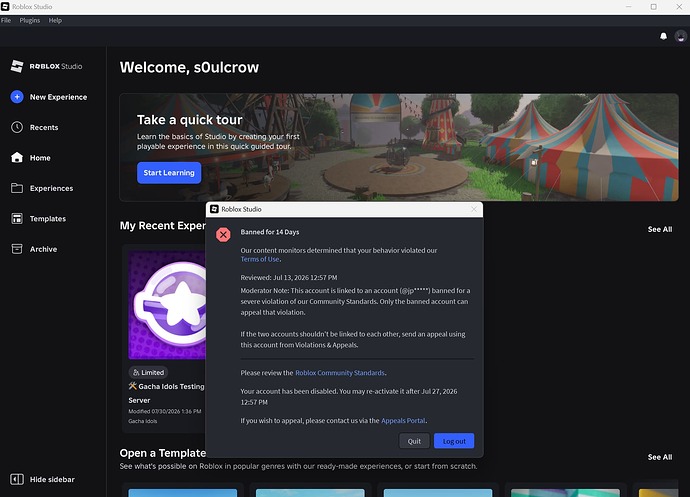The image size is (690, 497).
Task: Open Archive section in sidebar
Action: 44,249
